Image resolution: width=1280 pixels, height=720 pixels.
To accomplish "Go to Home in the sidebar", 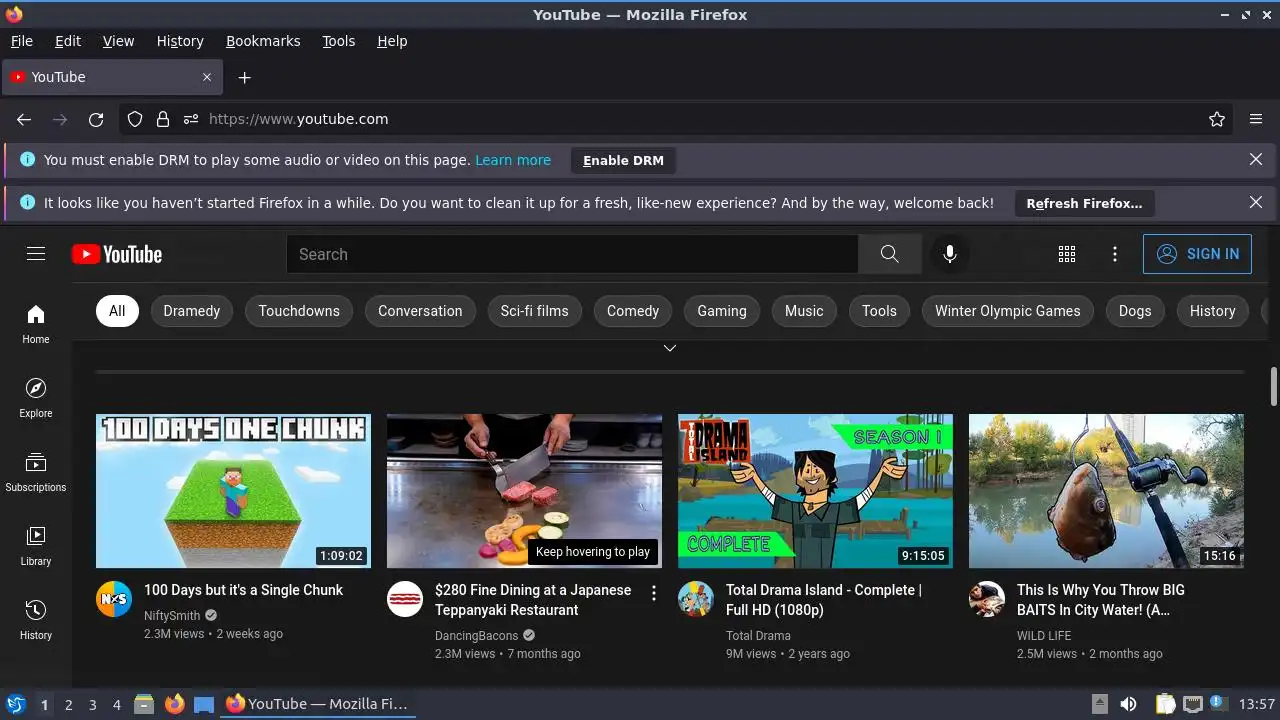I will point(36,325).
